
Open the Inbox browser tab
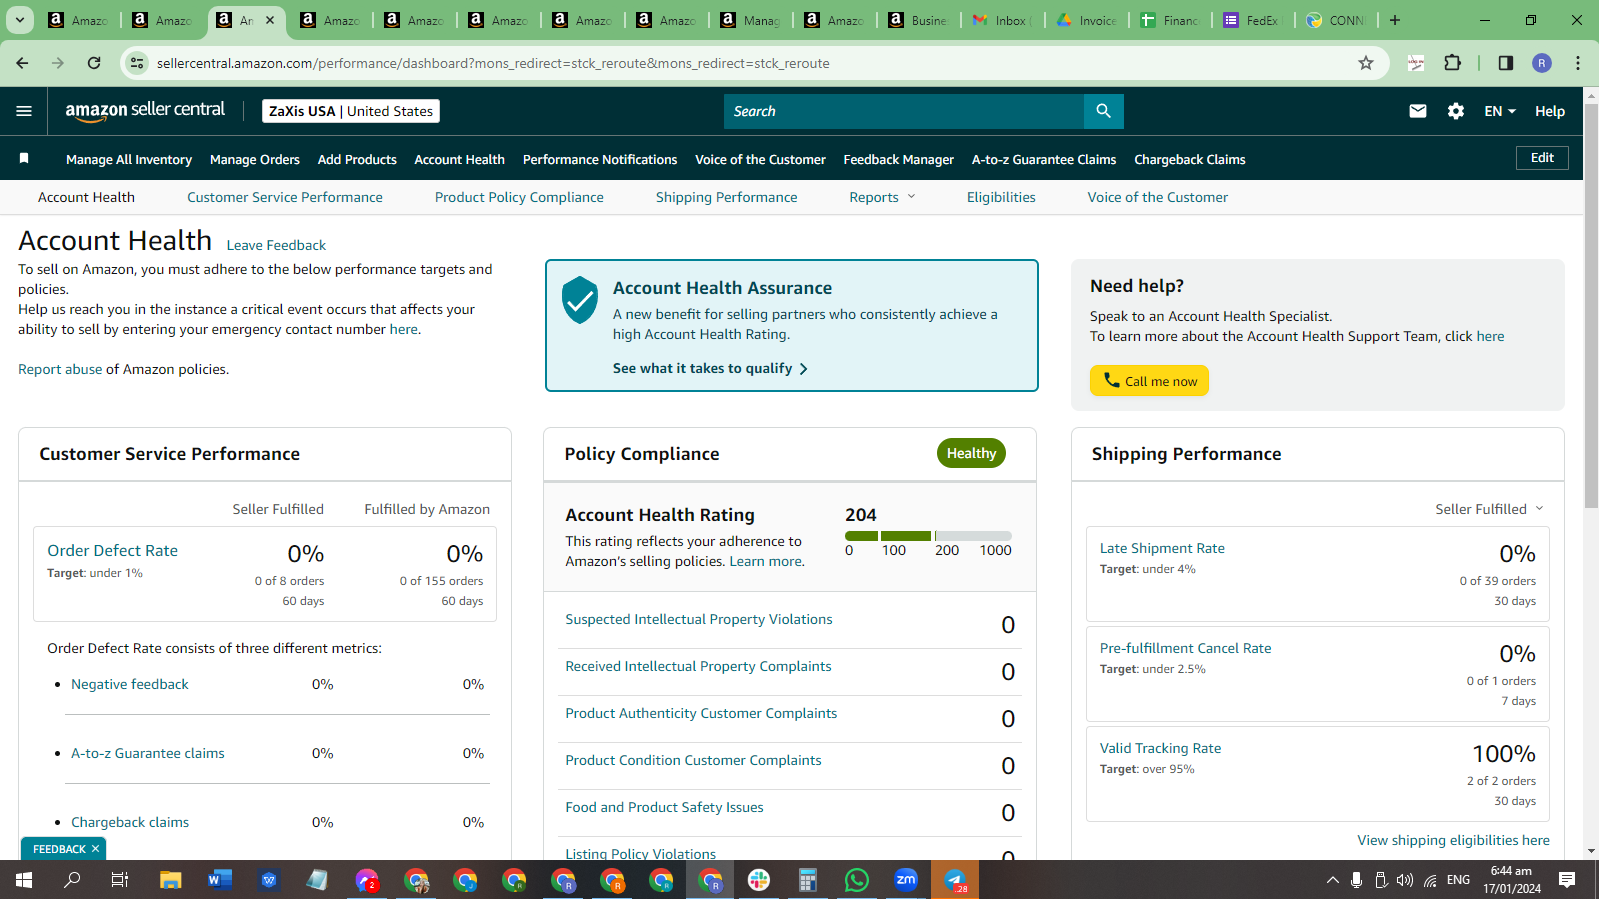1004,20
